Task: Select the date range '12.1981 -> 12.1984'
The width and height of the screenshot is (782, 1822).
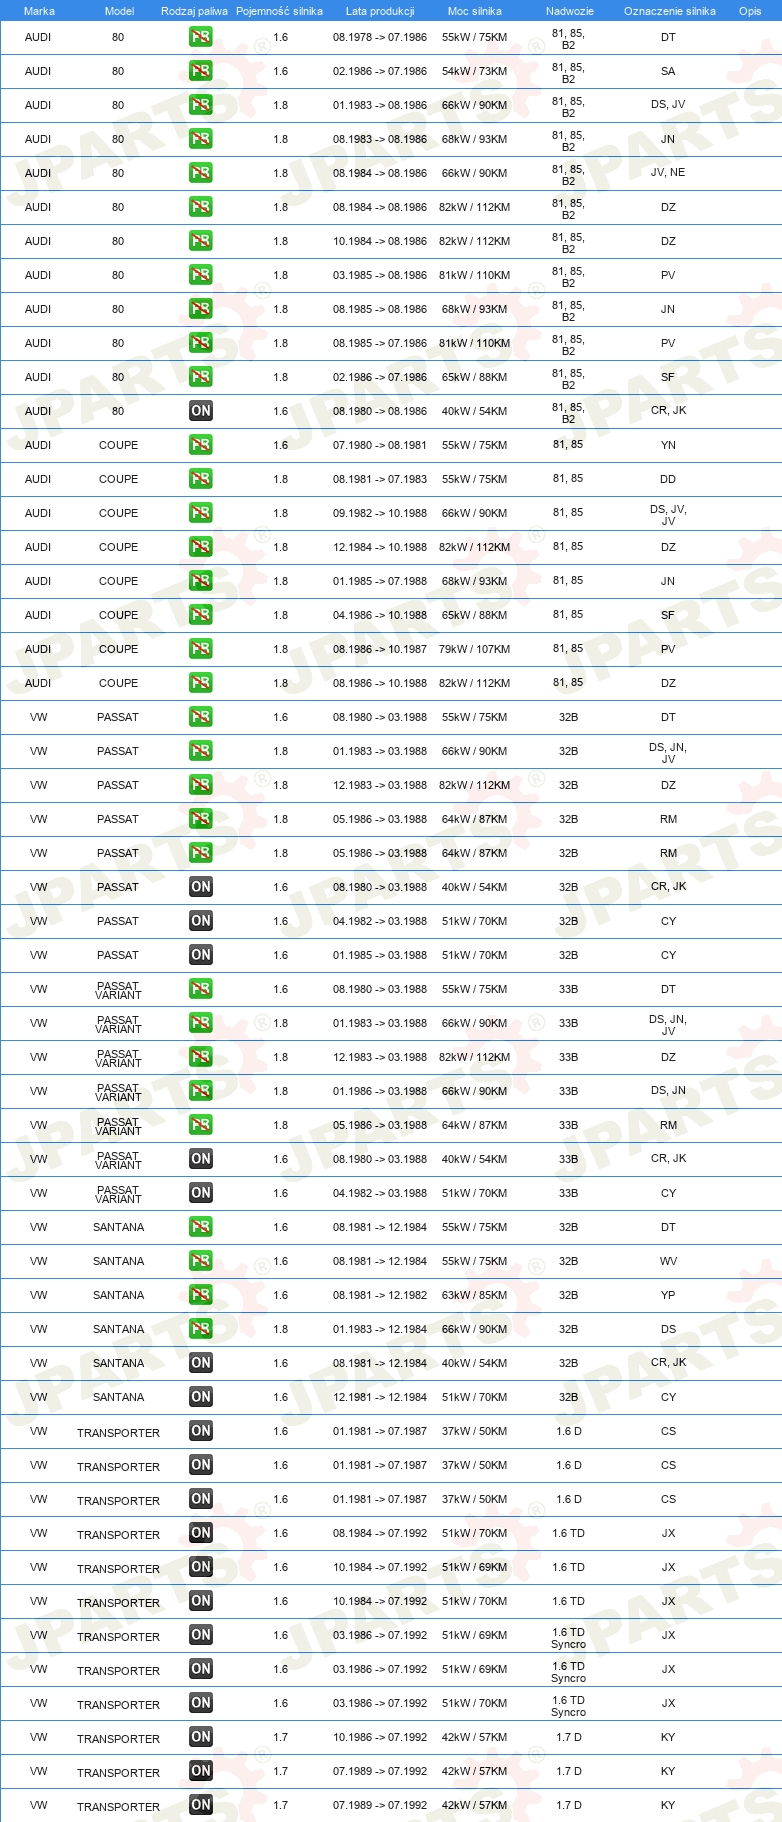Action: click(x=380, y=1397)
